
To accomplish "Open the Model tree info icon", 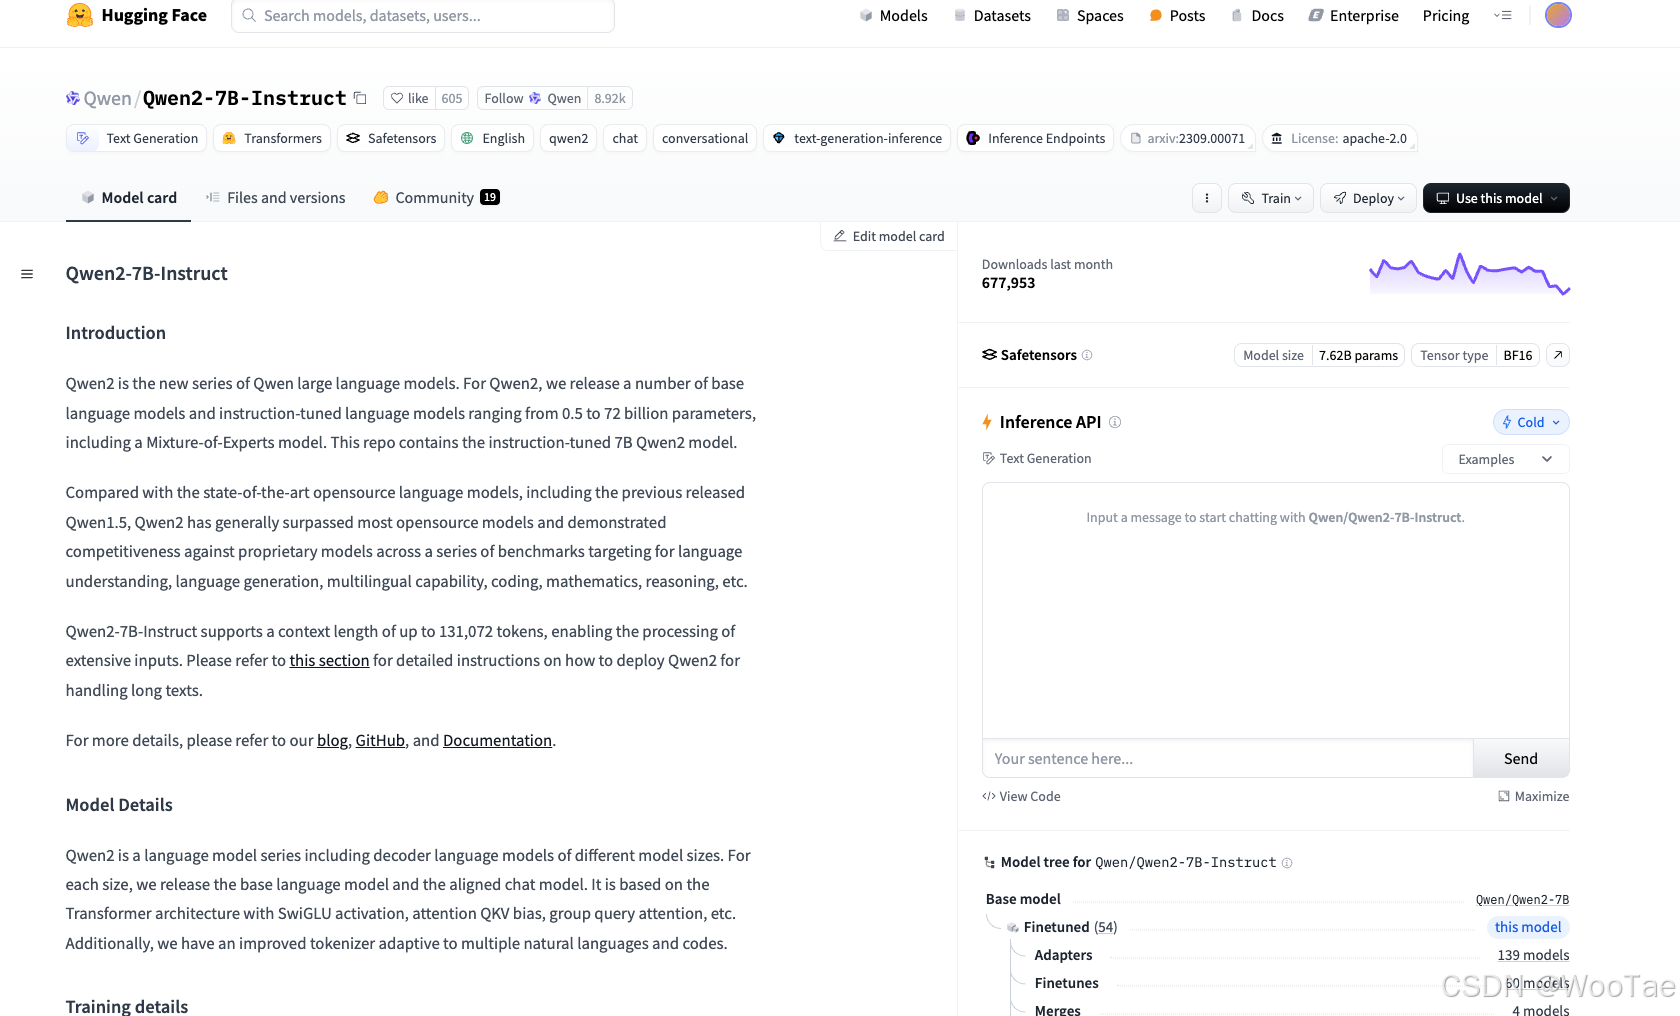I will (x=1287, y=863).
